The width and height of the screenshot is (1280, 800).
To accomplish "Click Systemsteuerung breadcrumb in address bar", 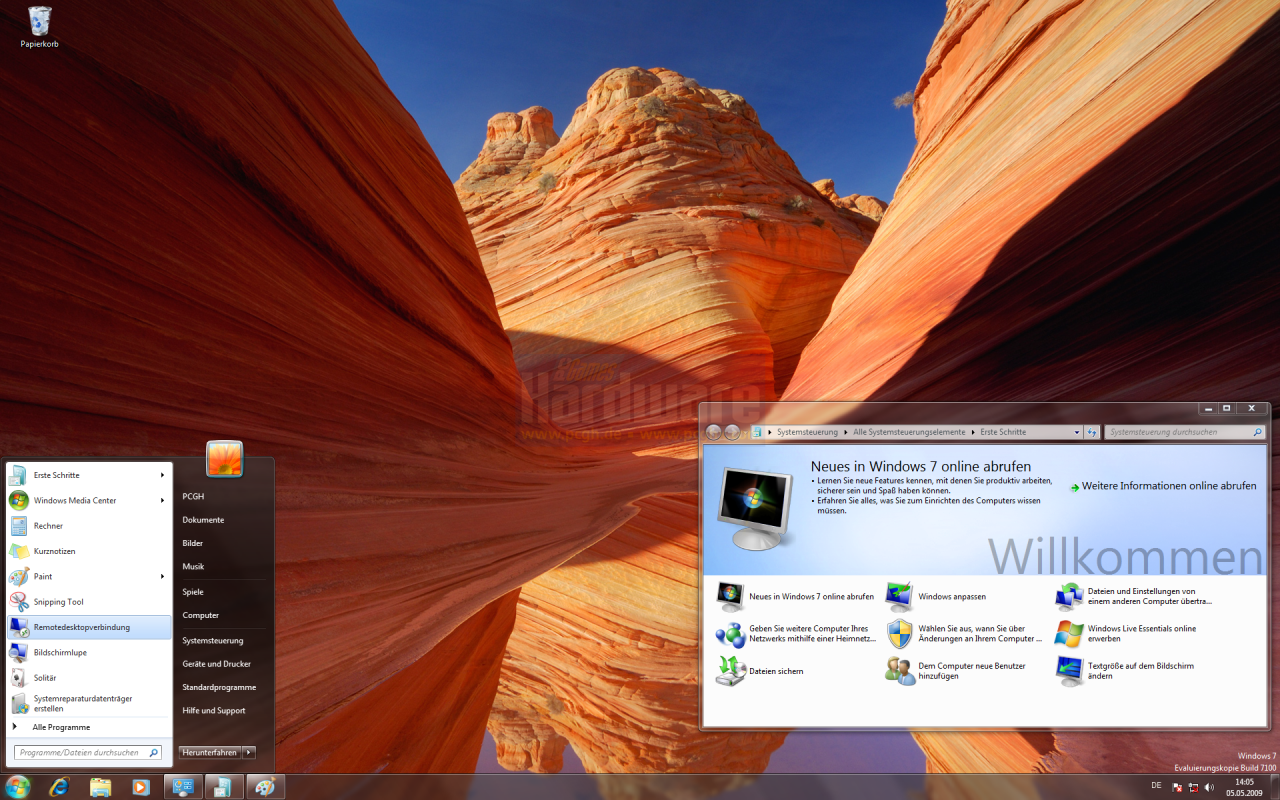I will [x=809, y=432].
